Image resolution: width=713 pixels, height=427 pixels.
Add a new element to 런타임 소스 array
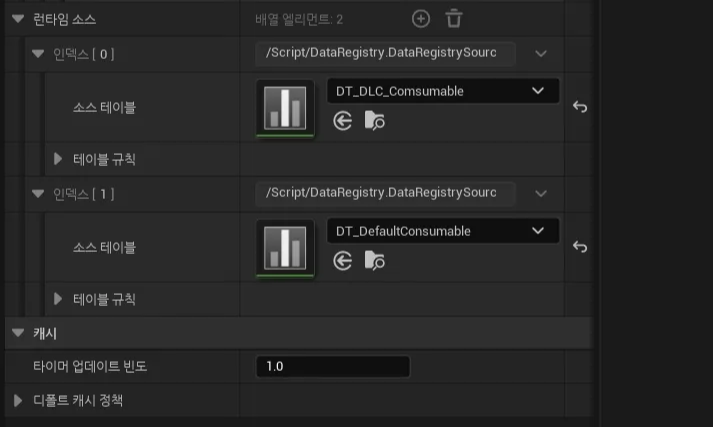click(421, 18)
